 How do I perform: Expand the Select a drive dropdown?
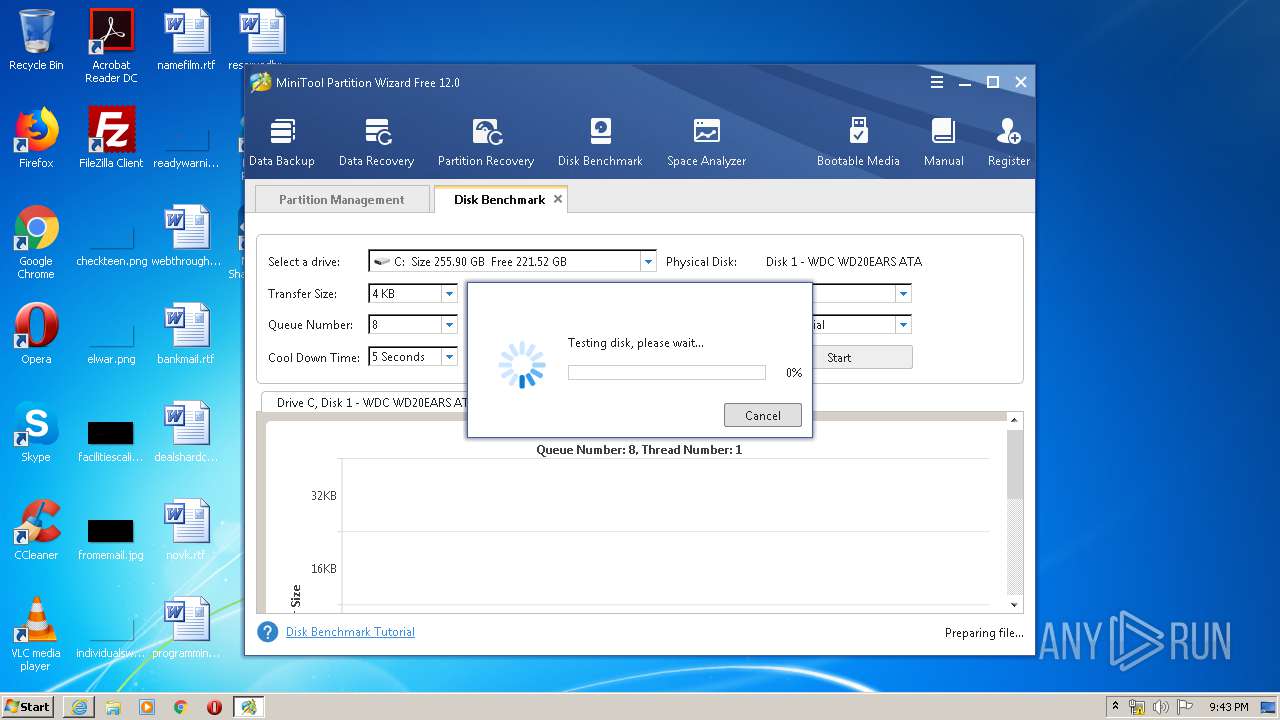click(648, 262)
